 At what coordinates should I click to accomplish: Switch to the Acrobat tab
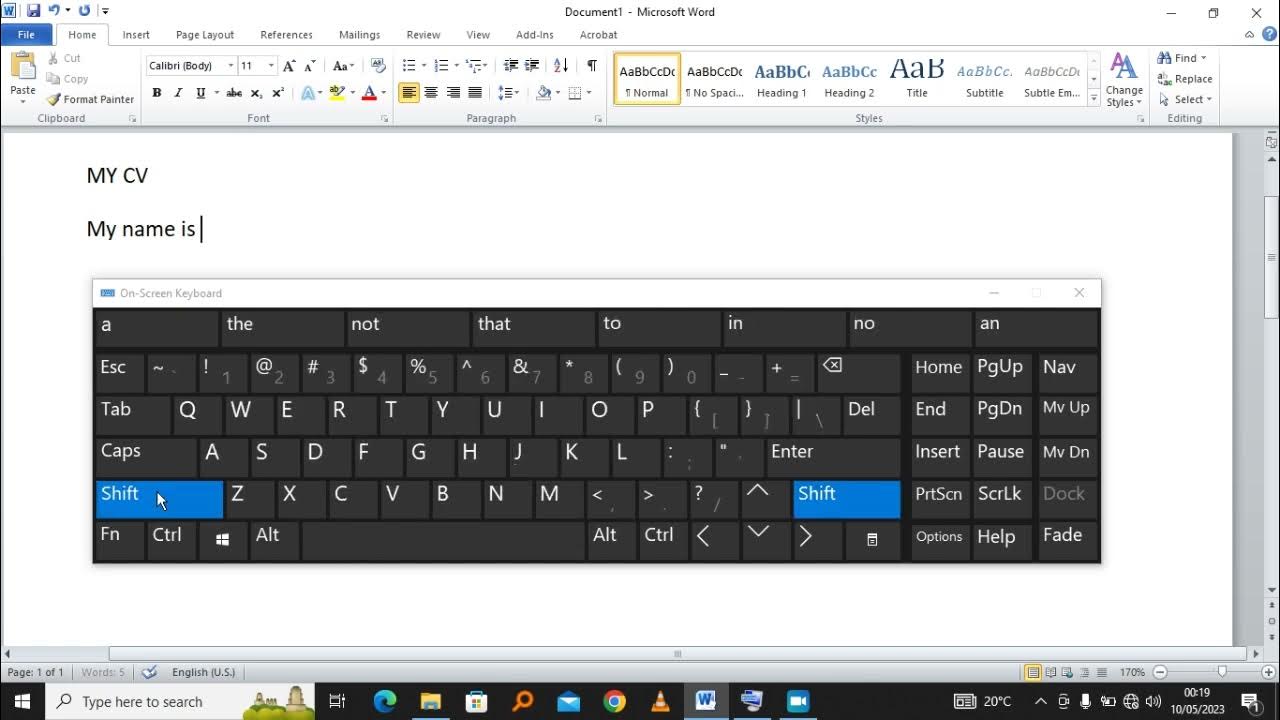(599, 35)
